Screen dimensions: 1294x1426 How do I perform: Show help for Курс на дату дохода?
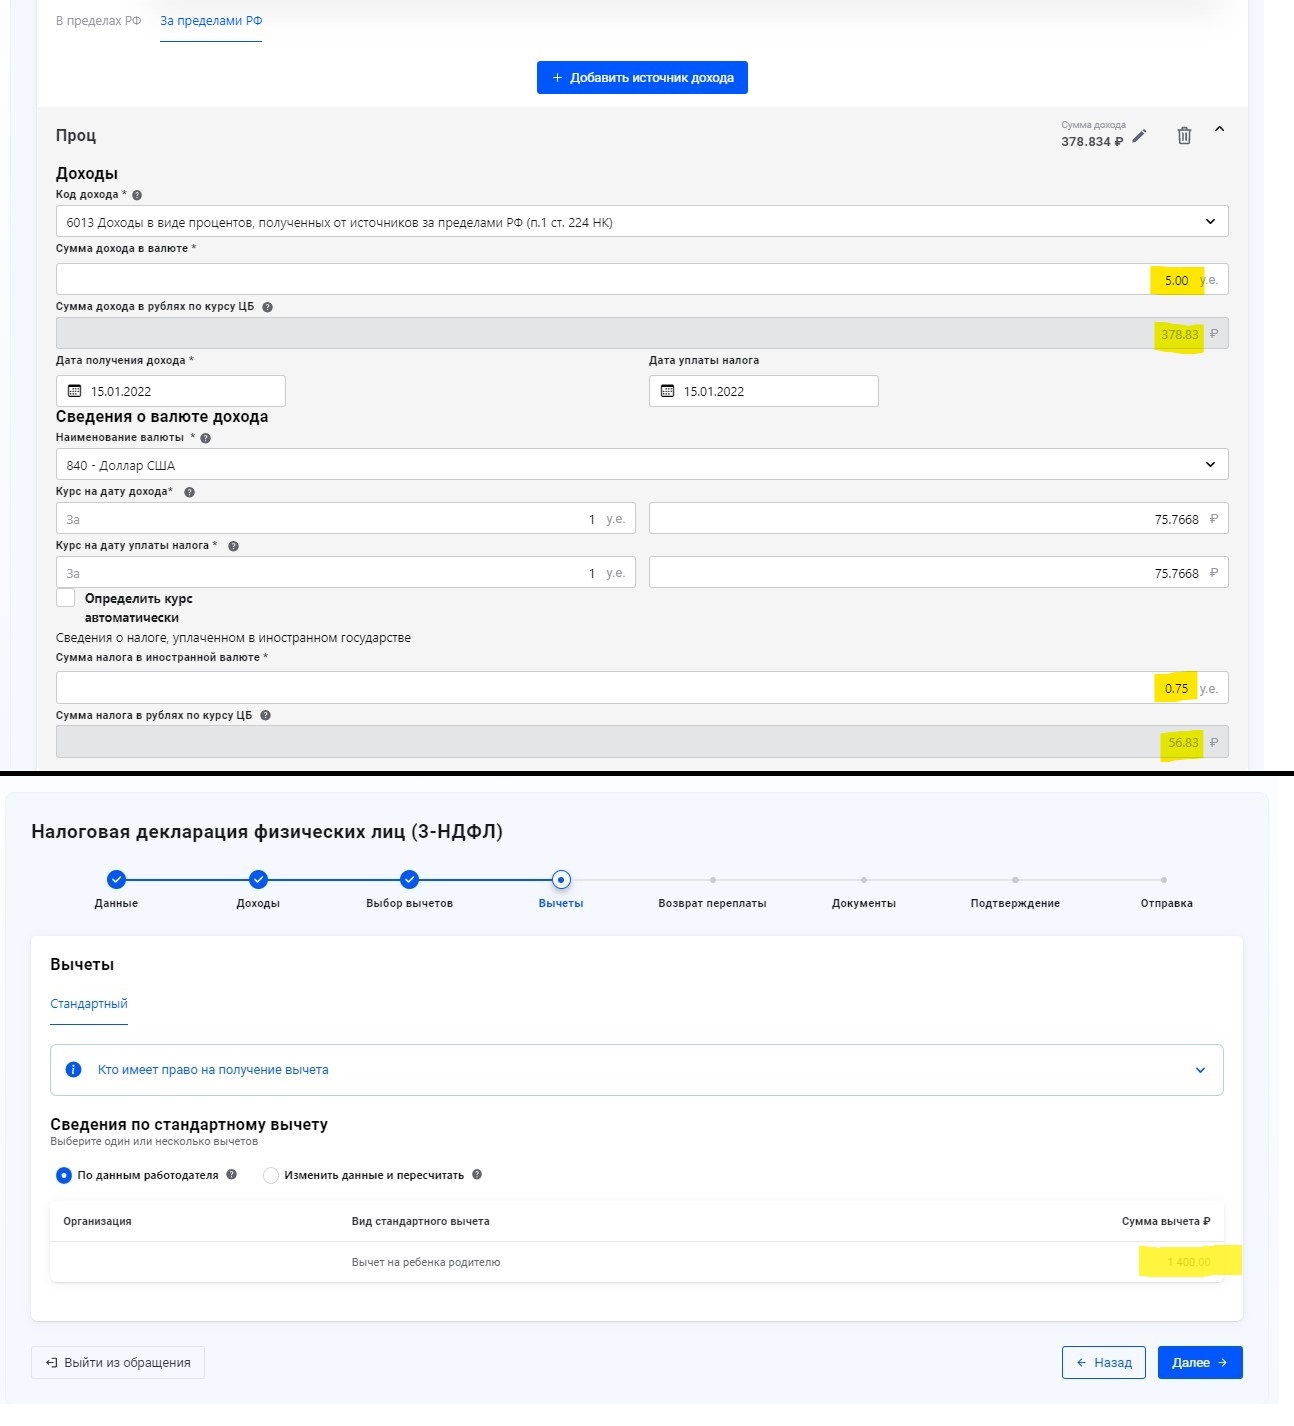click(189, 492)
